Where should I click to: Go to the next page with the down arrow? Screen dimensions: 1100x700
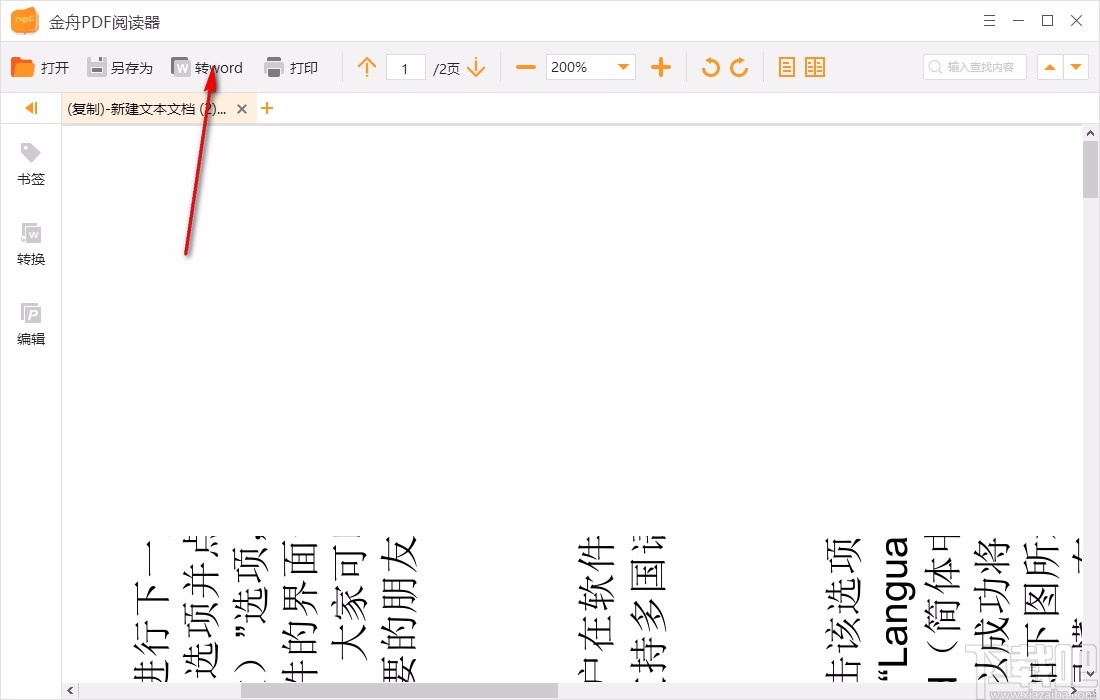(x=477, y=67)
